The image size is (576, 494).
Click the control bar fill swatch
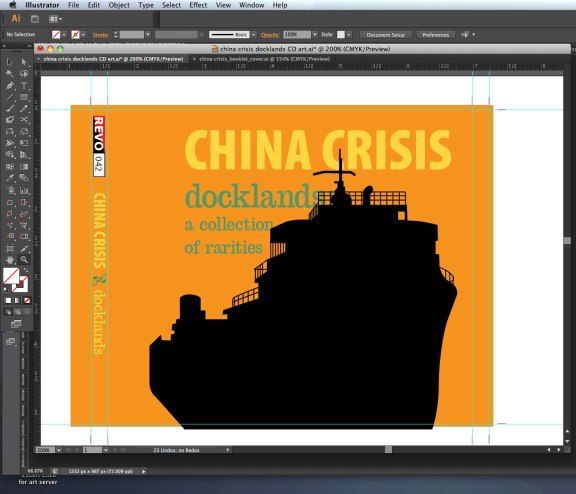point(56,35)
